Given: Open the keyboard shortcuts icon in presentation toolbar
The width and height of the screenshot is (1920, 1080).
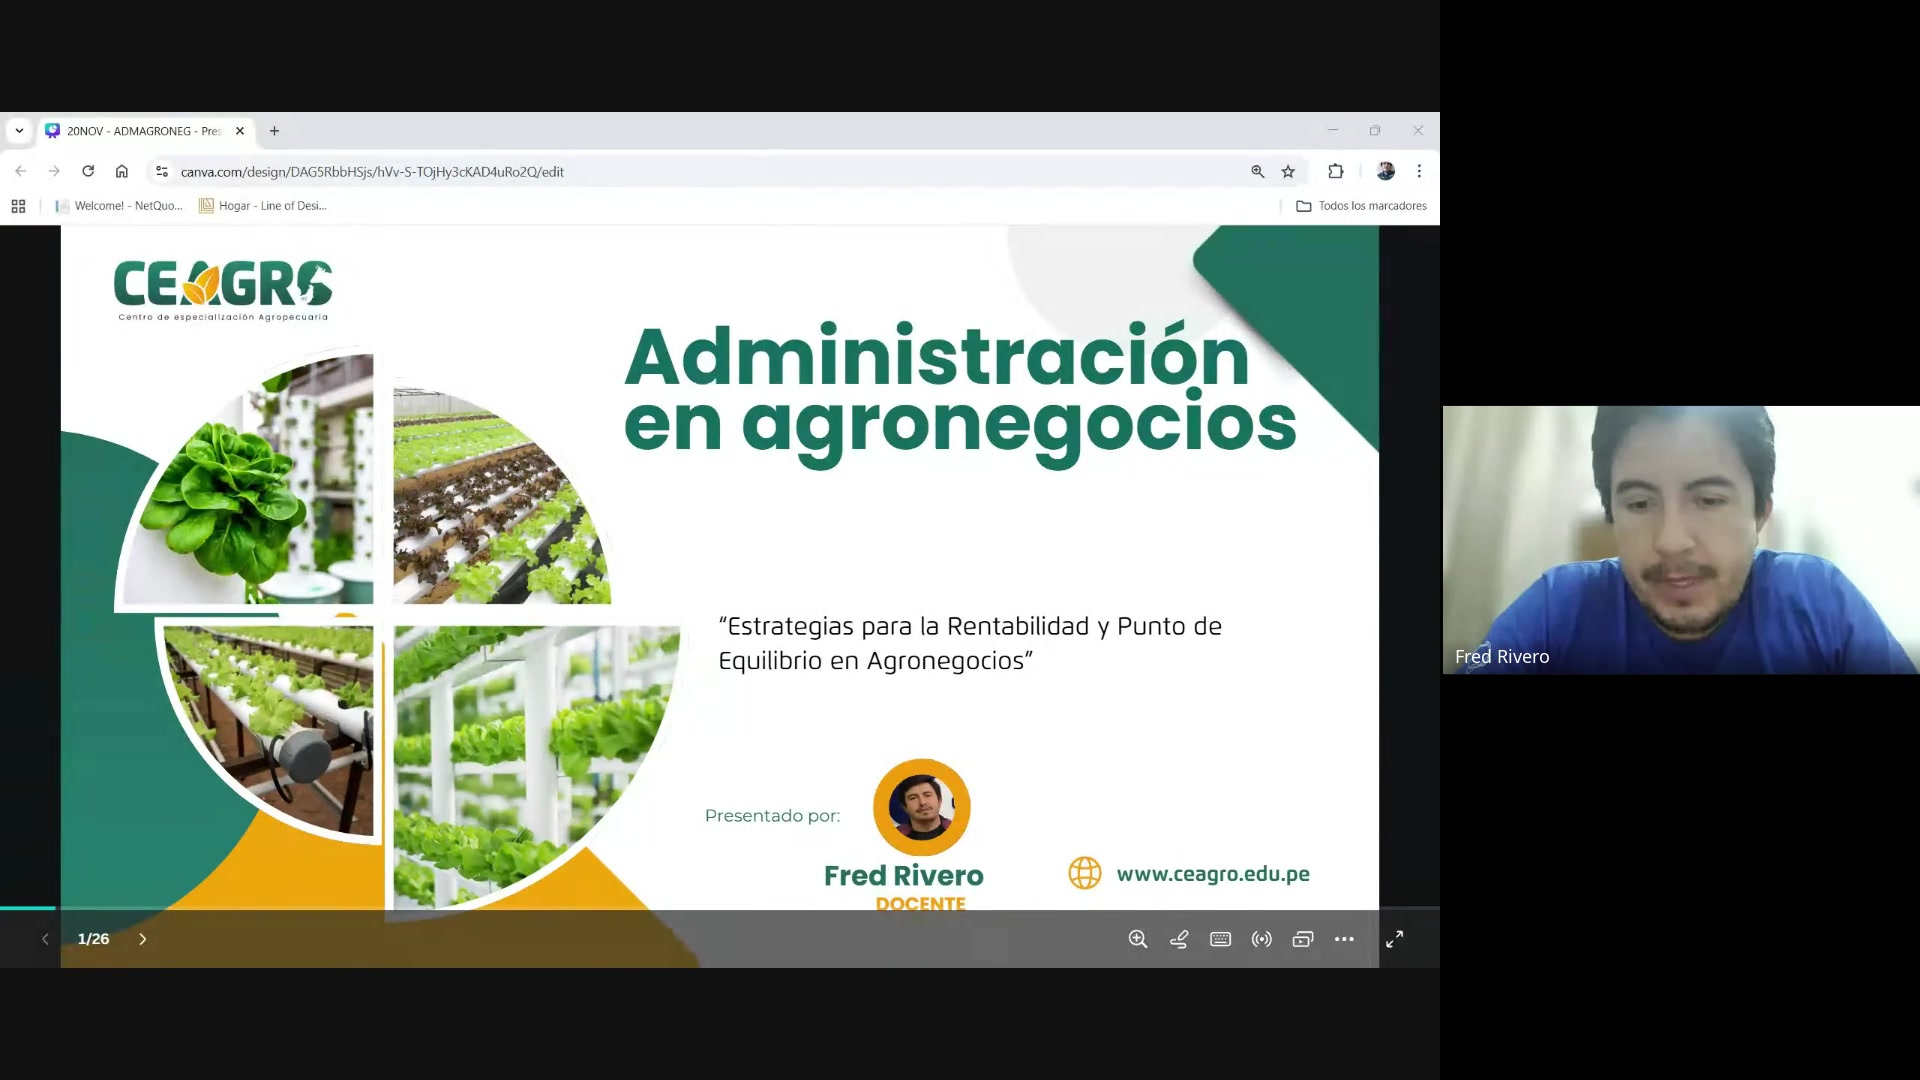Looking at the screenshot, I should [x=1220, y=939].
